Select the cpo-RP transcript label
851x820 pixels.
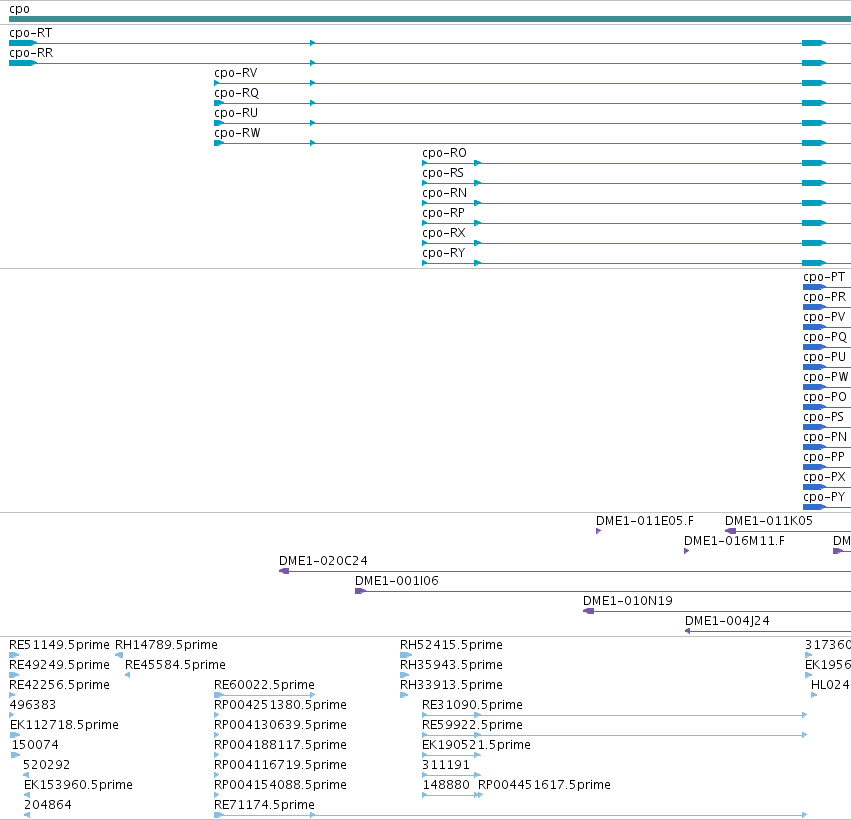pyautogui.click(x=443, y=214)
